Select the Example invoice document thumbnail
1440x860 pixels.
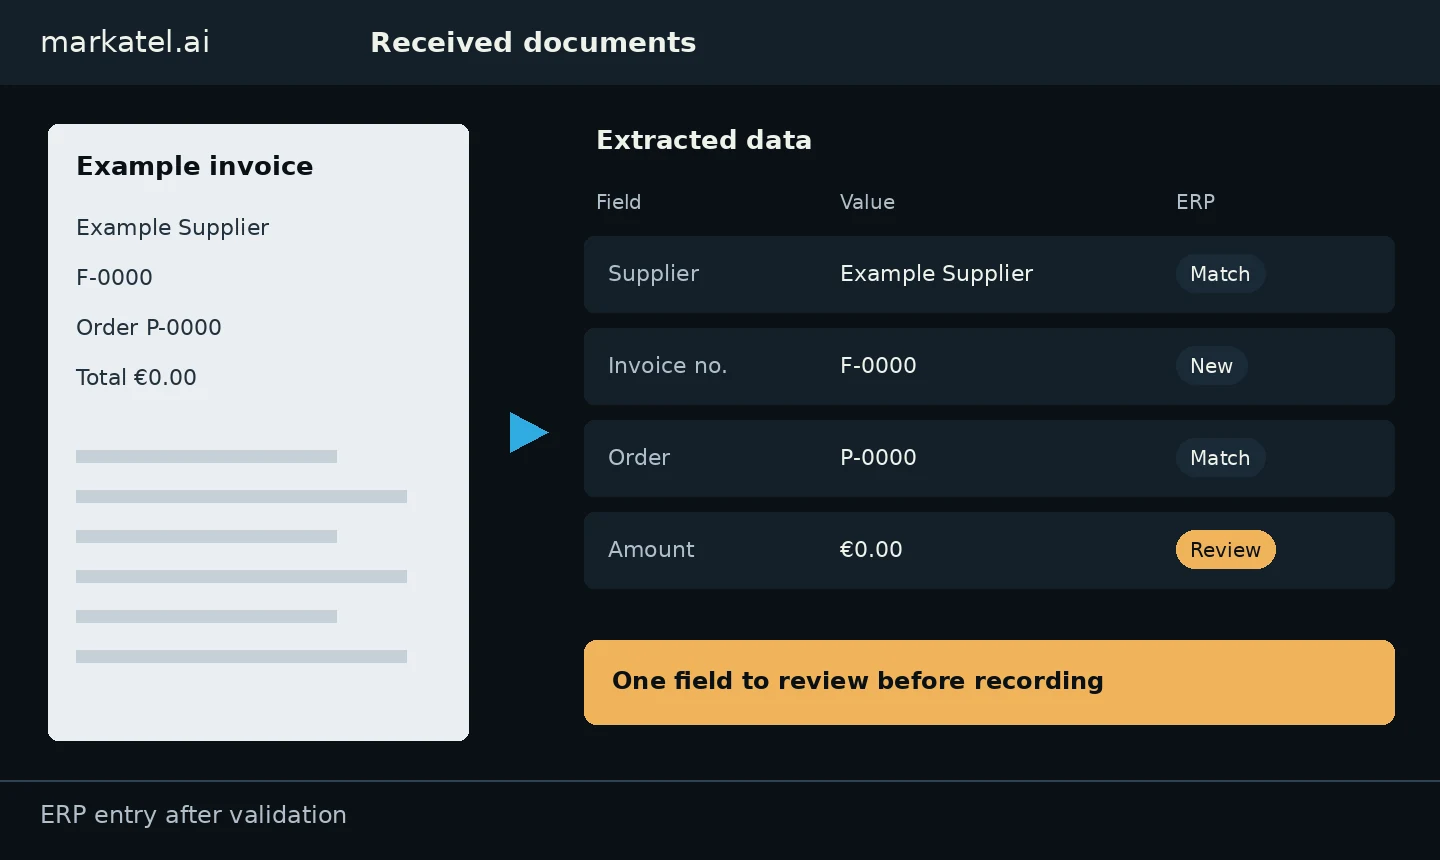tap(258, 432)
